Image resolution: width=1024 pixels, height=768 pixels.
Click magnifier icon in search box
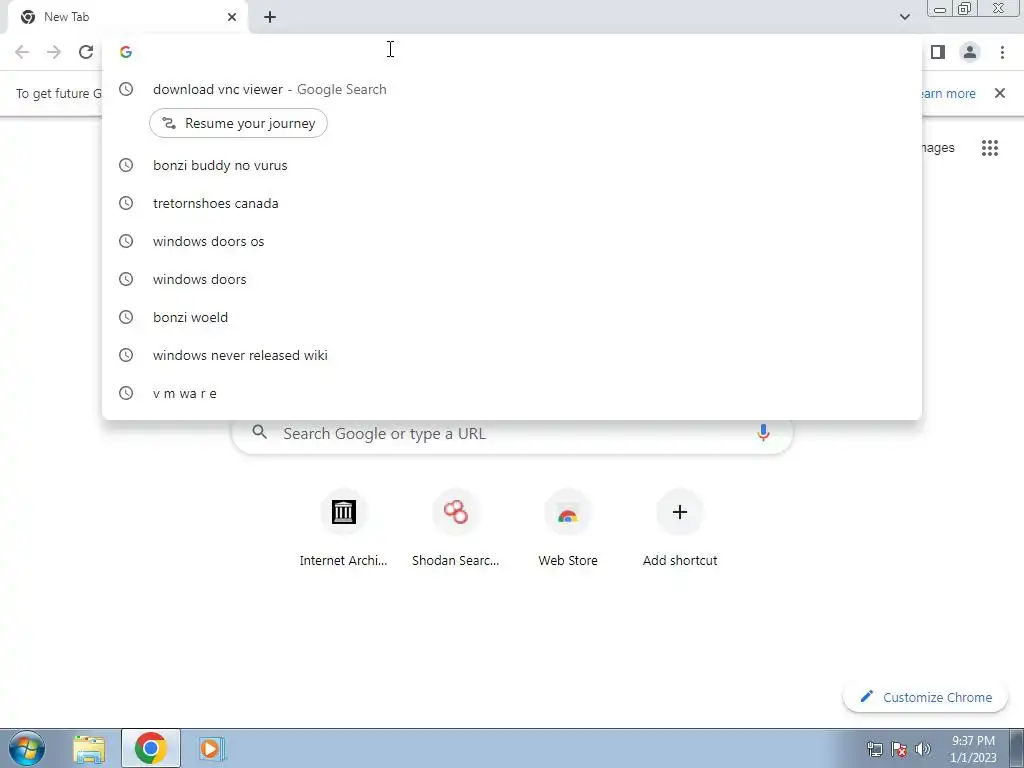pos(259,432)
